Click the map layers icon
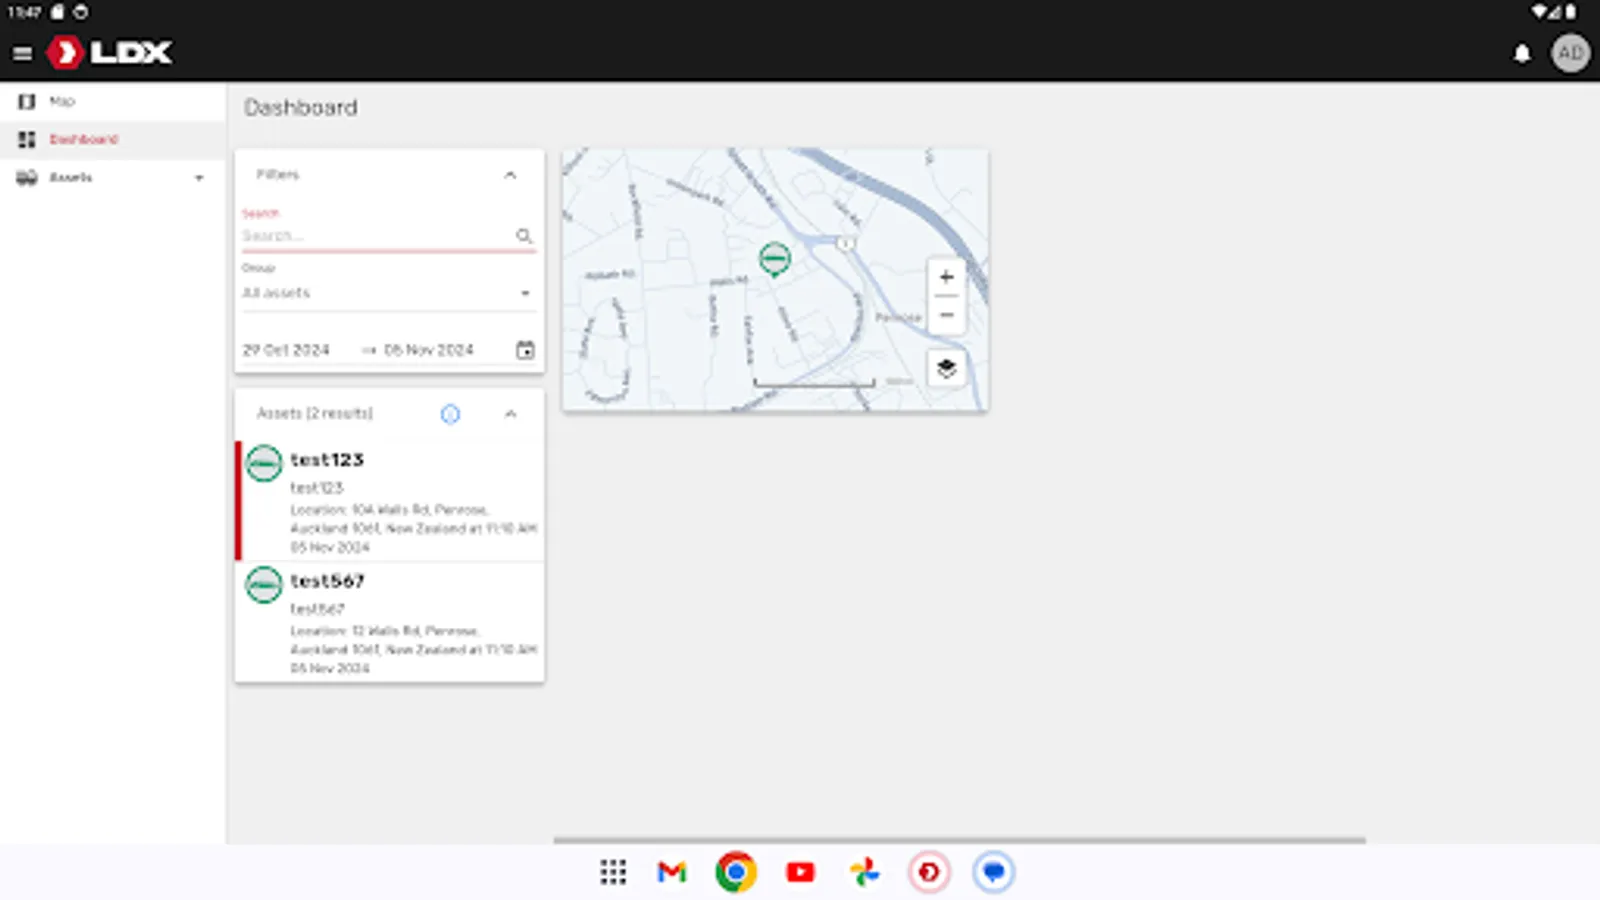This screenshot has width=1600, height=900. [944, 368]
